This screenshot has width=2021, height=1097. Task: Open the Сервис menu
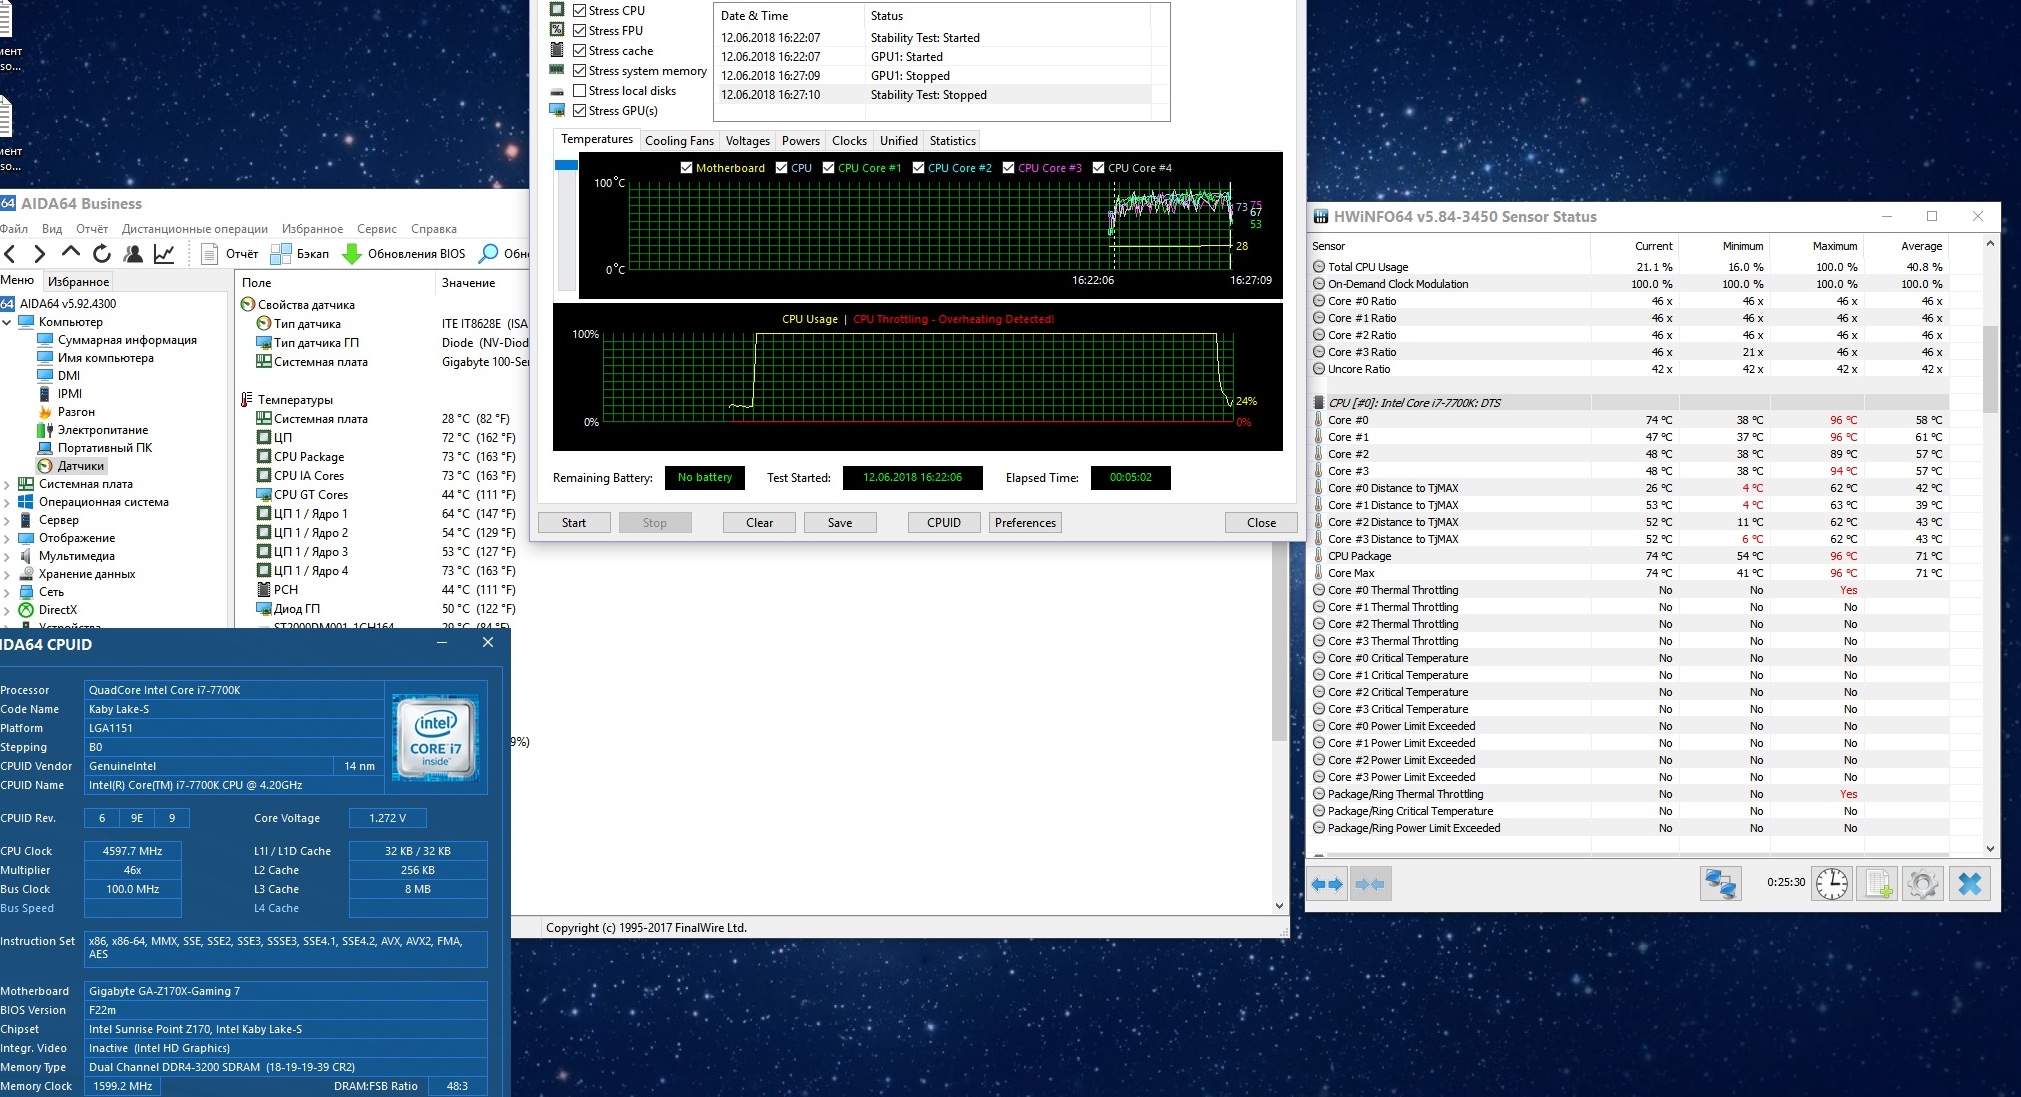[376, 229]
